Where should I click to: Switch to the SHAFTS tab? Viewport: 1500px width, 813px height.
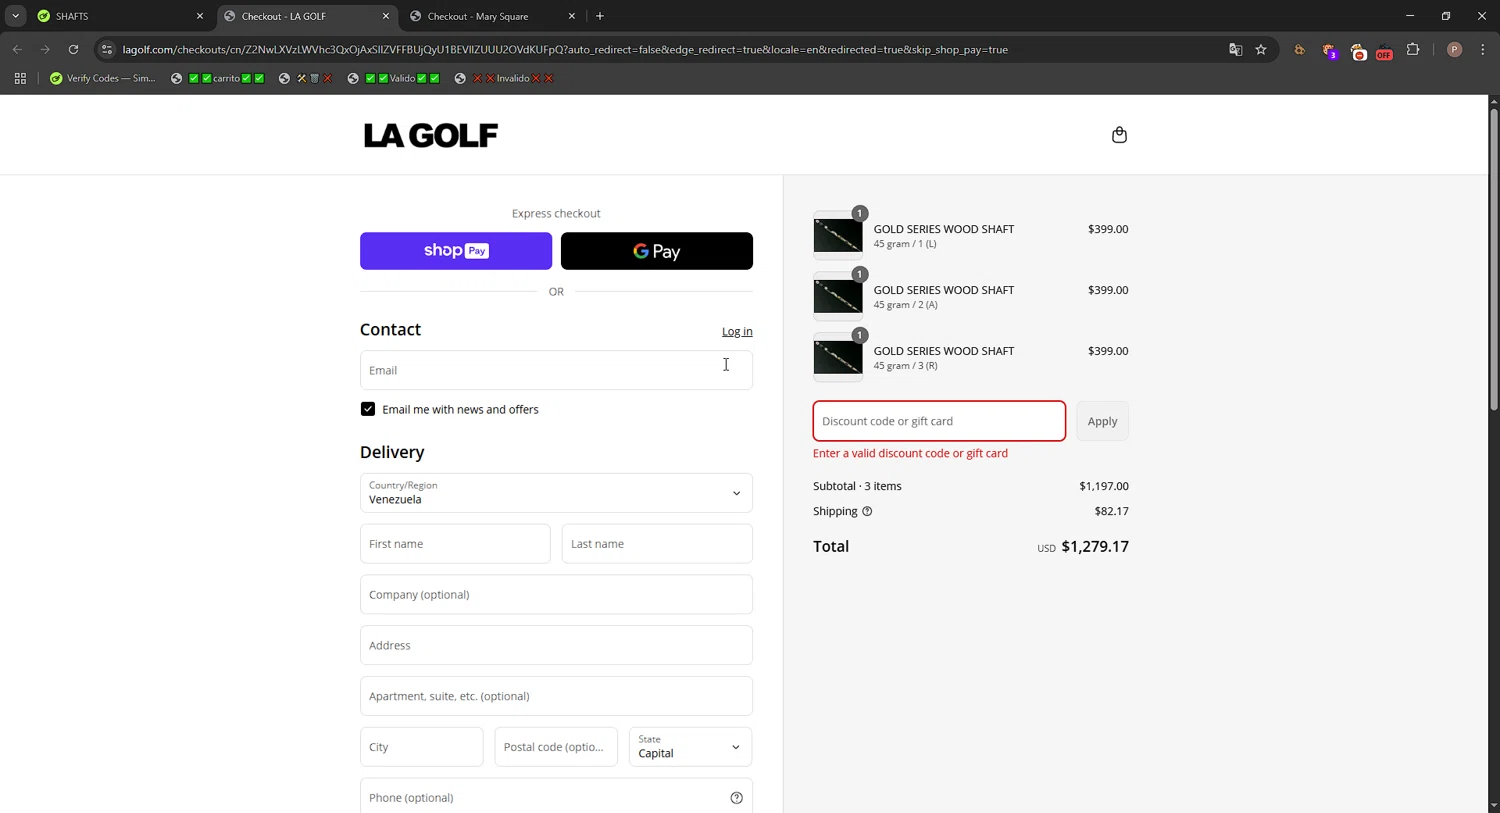coord(119,16)
